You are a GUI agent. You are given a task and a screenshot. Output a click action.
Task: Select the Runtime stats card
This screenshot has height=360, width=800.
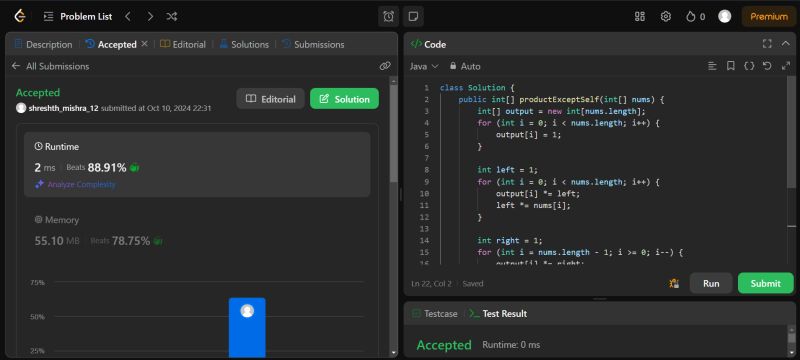197,165
